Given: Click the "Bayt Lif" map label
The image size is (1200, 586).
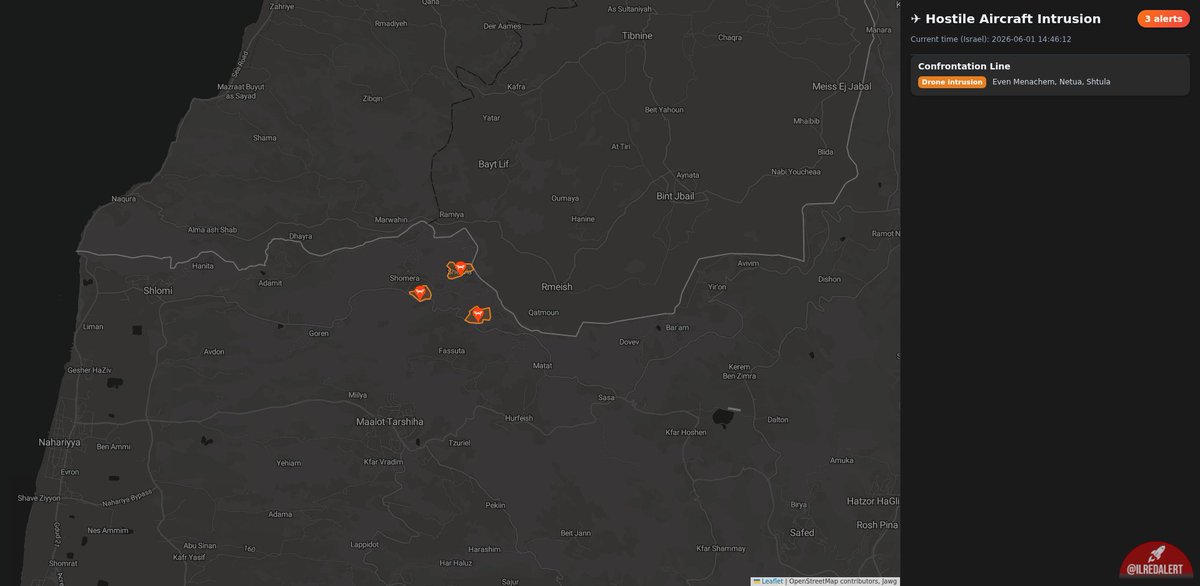Looking at the screenshot, I should (x=493, y=163).
